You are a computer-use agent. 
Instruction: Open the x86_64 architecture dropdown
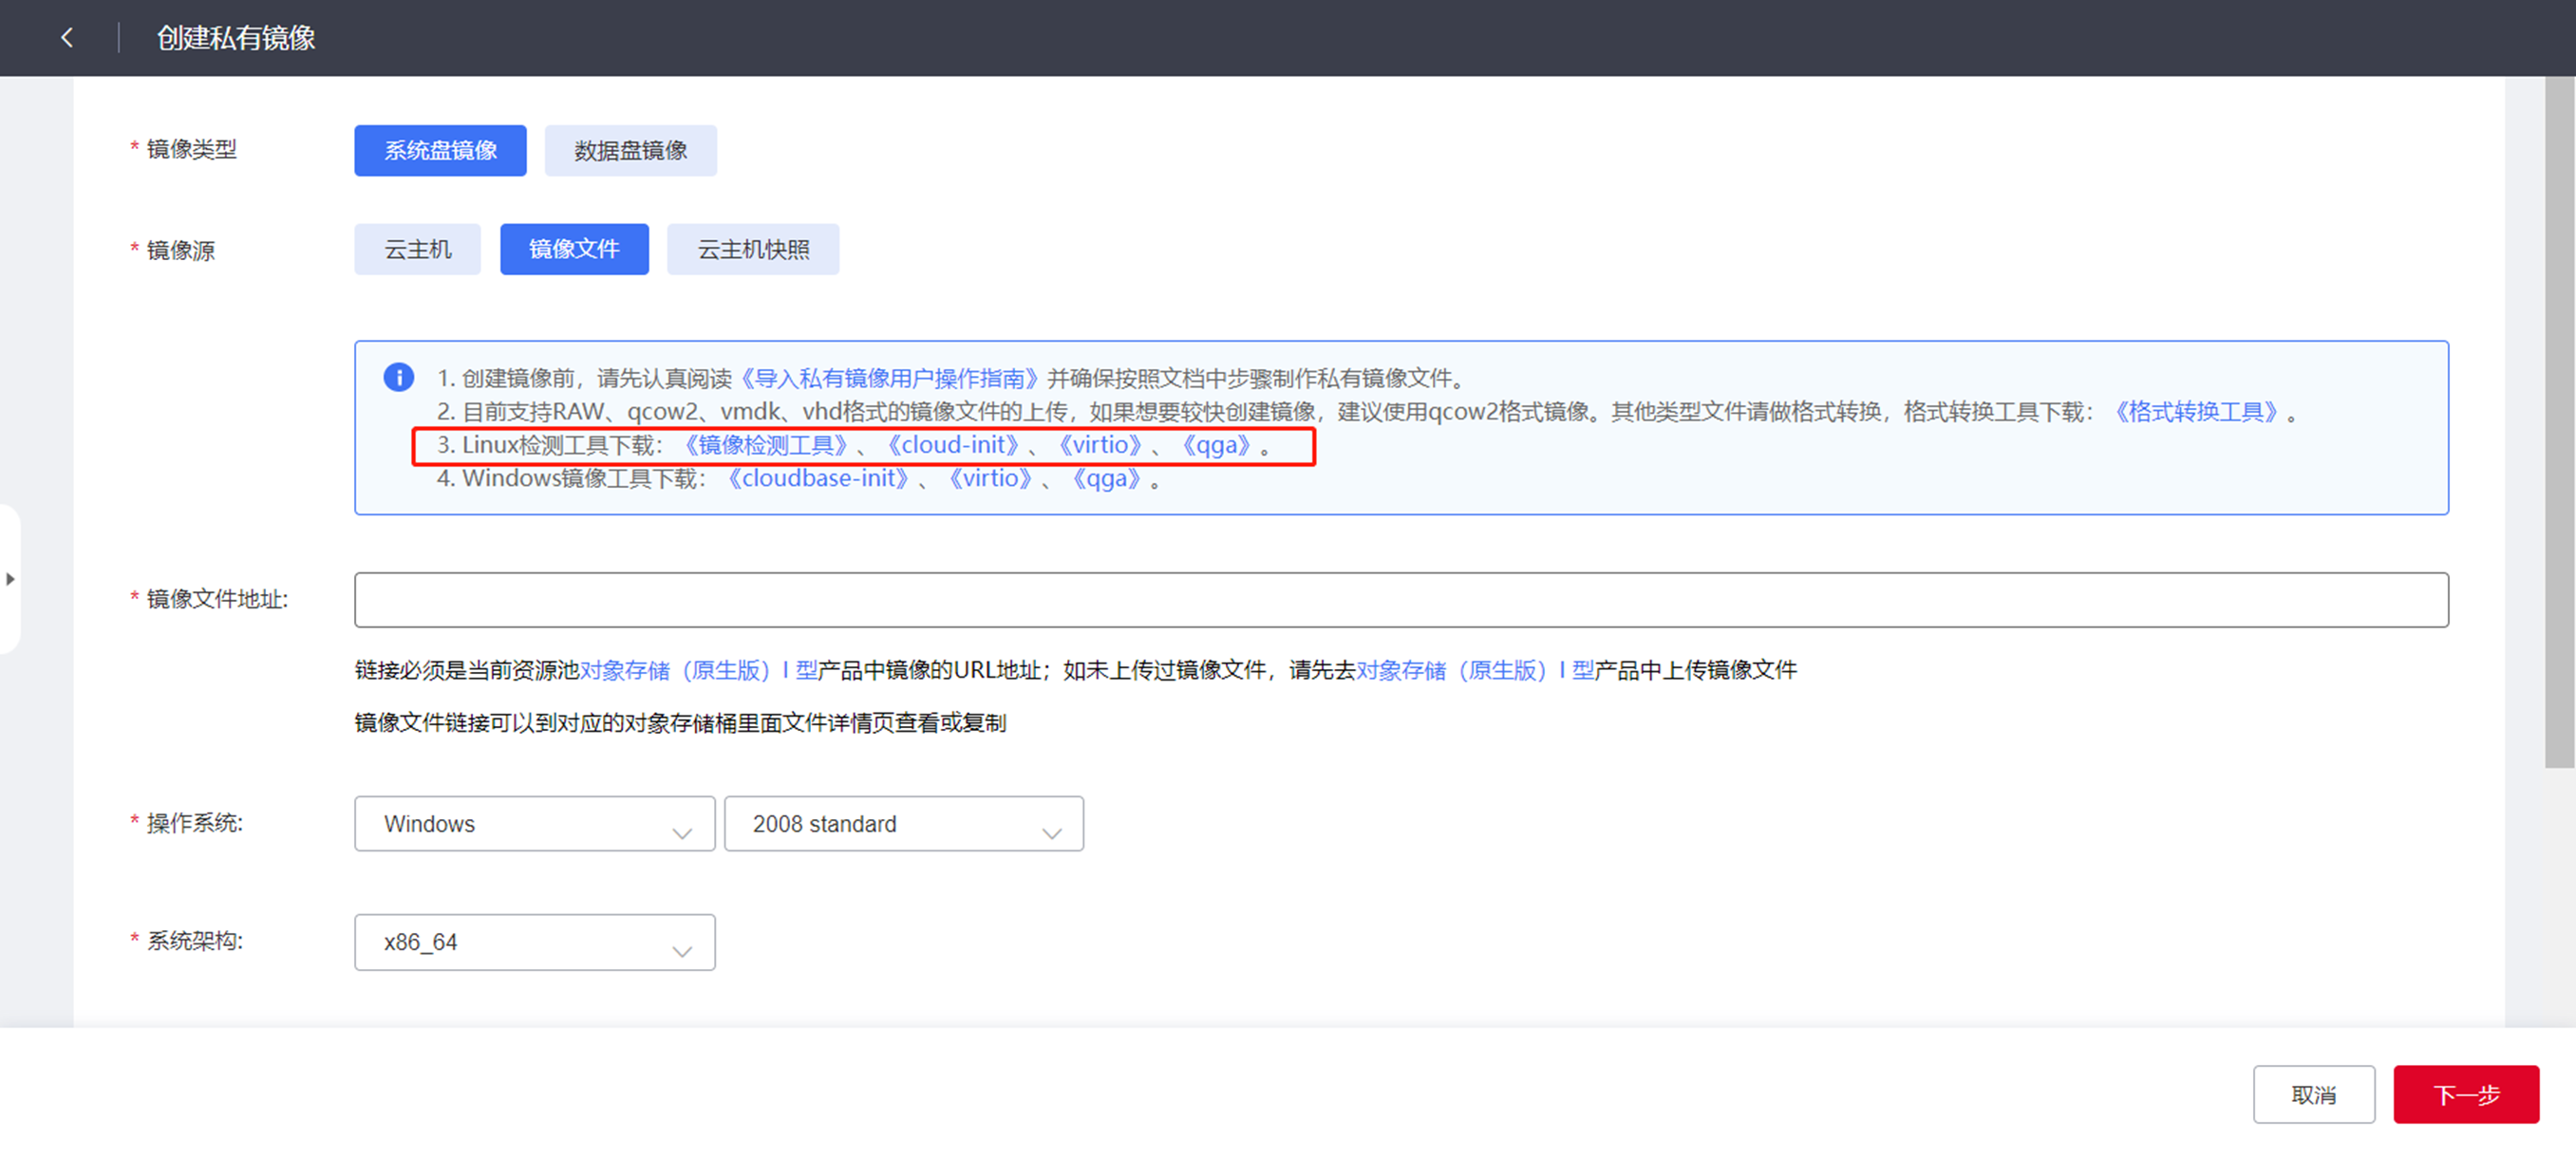[x=534, y=941]
